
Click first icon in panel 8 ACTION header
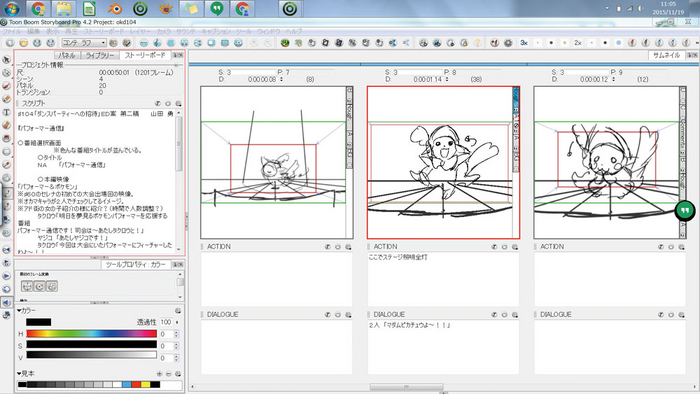pos(494,247)
